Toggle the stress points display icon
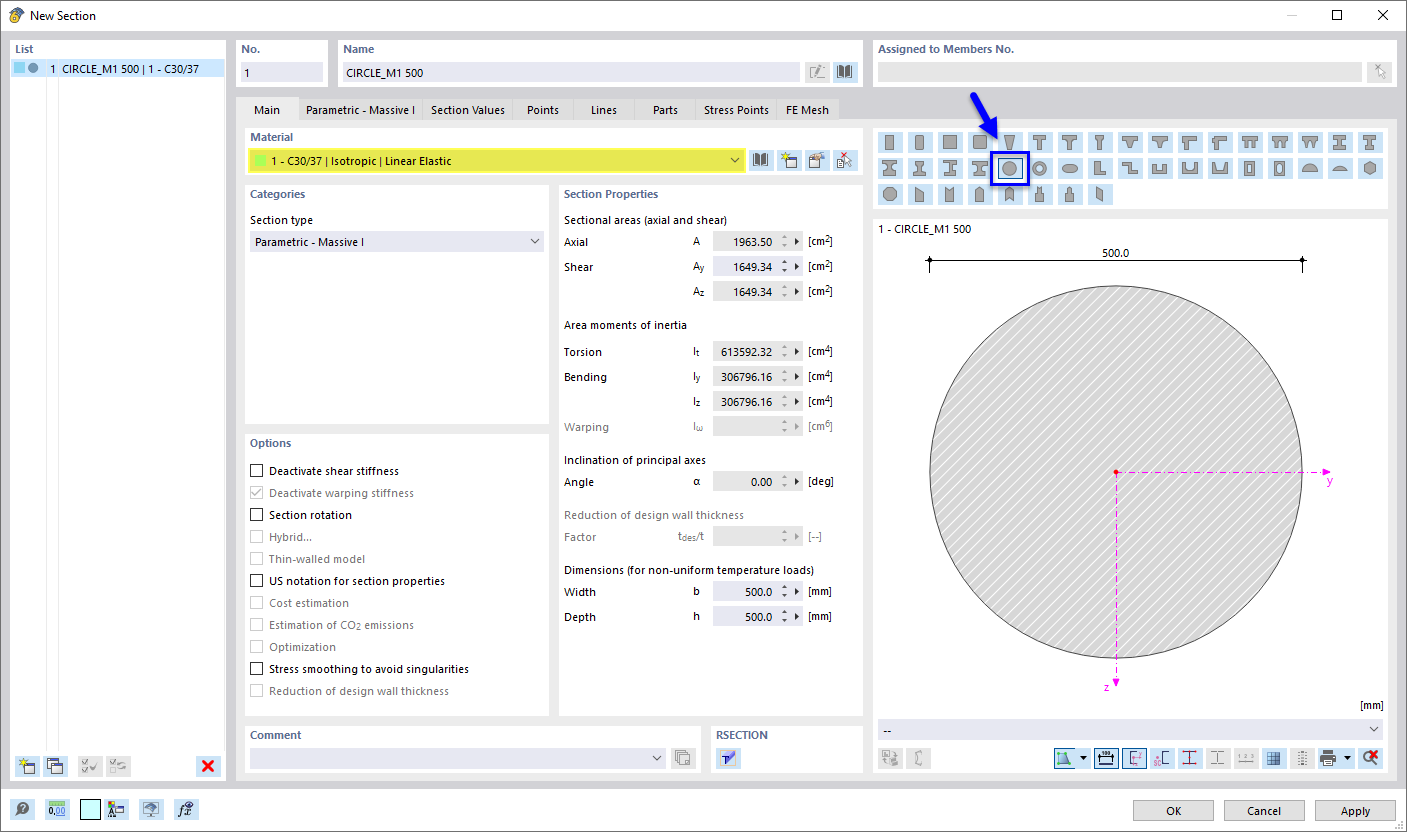 (1190, 758)
